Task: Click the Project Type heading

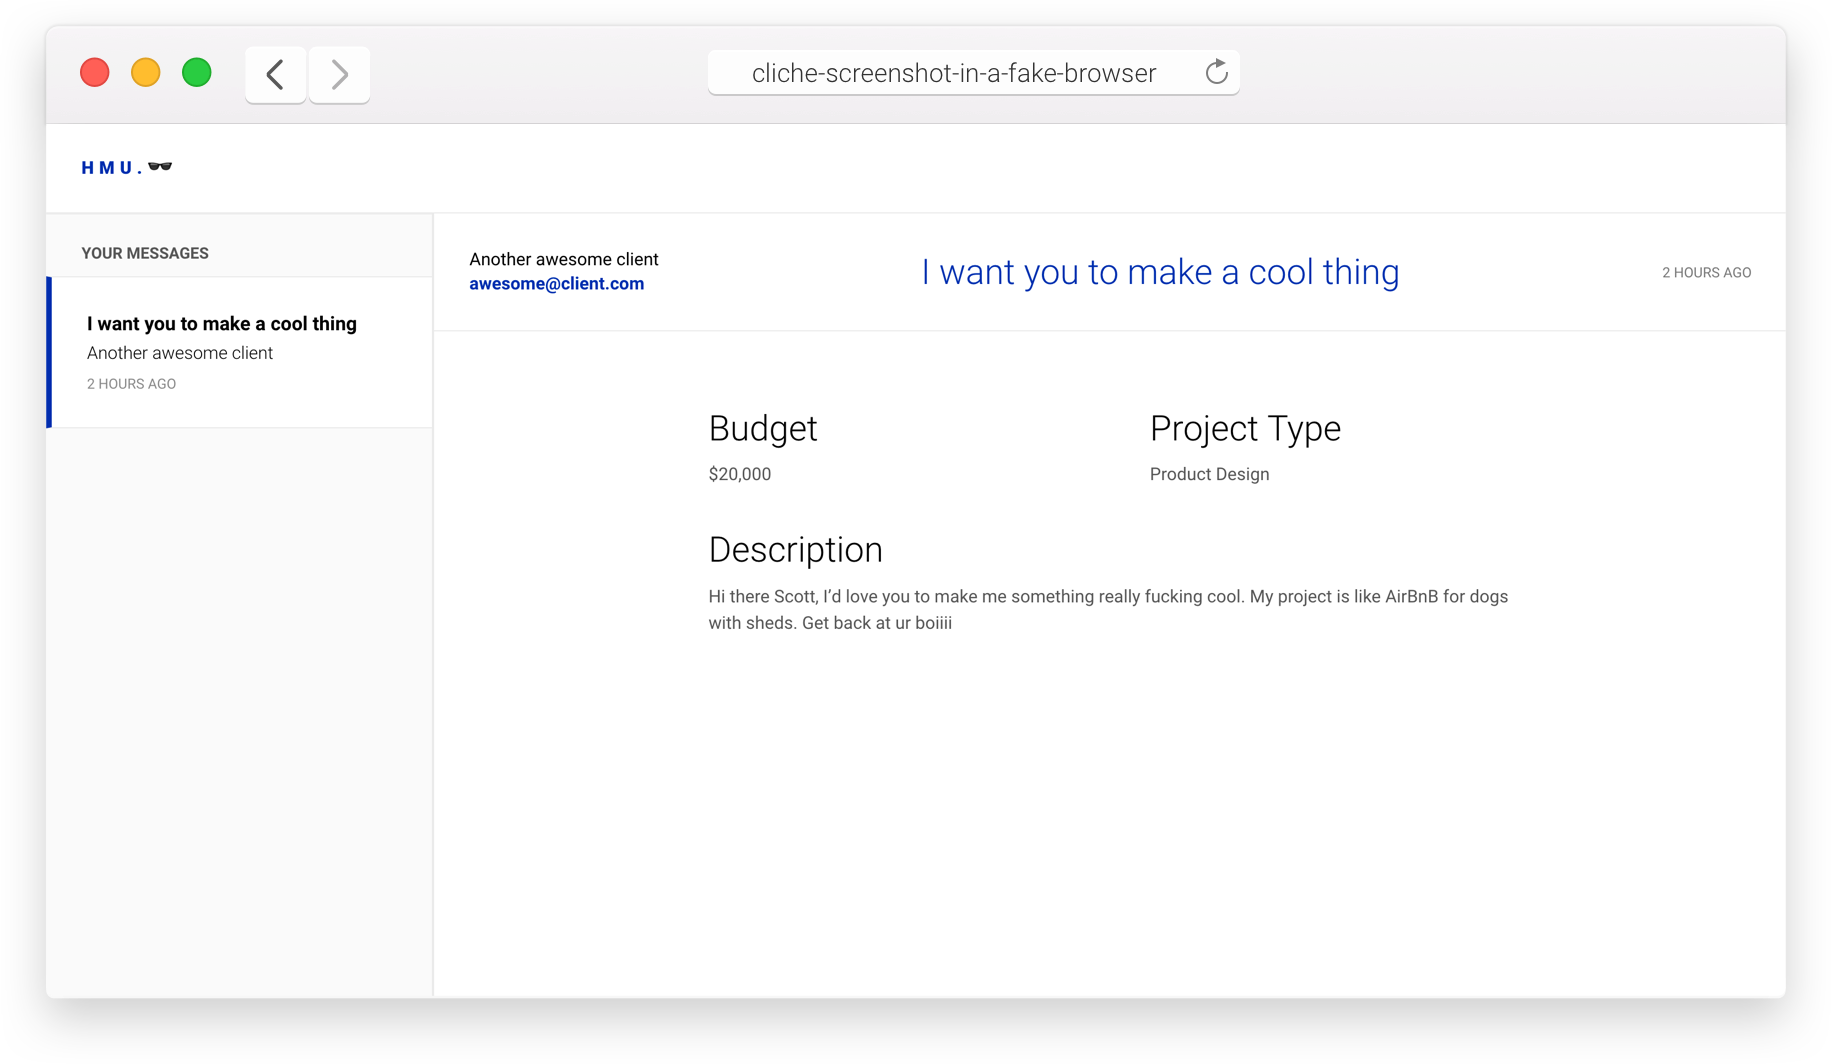Action: (1245, 429)
